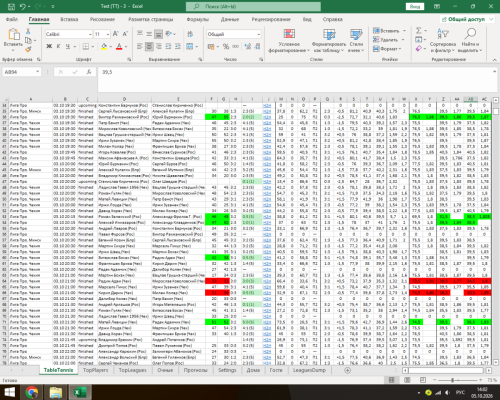Open the Условное форматирование menu
This screenshot has height=400, width=500.
click(289, 41)
